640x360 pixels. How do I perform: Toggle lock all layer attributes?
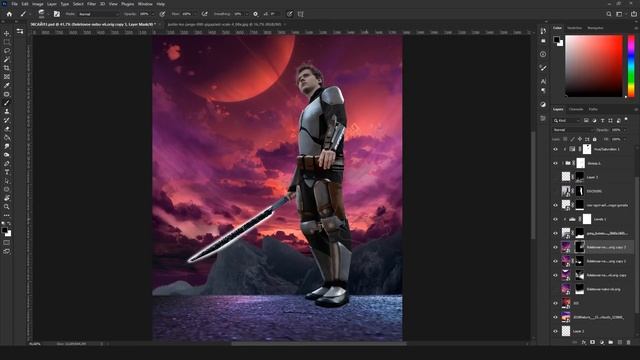[595, 139]
